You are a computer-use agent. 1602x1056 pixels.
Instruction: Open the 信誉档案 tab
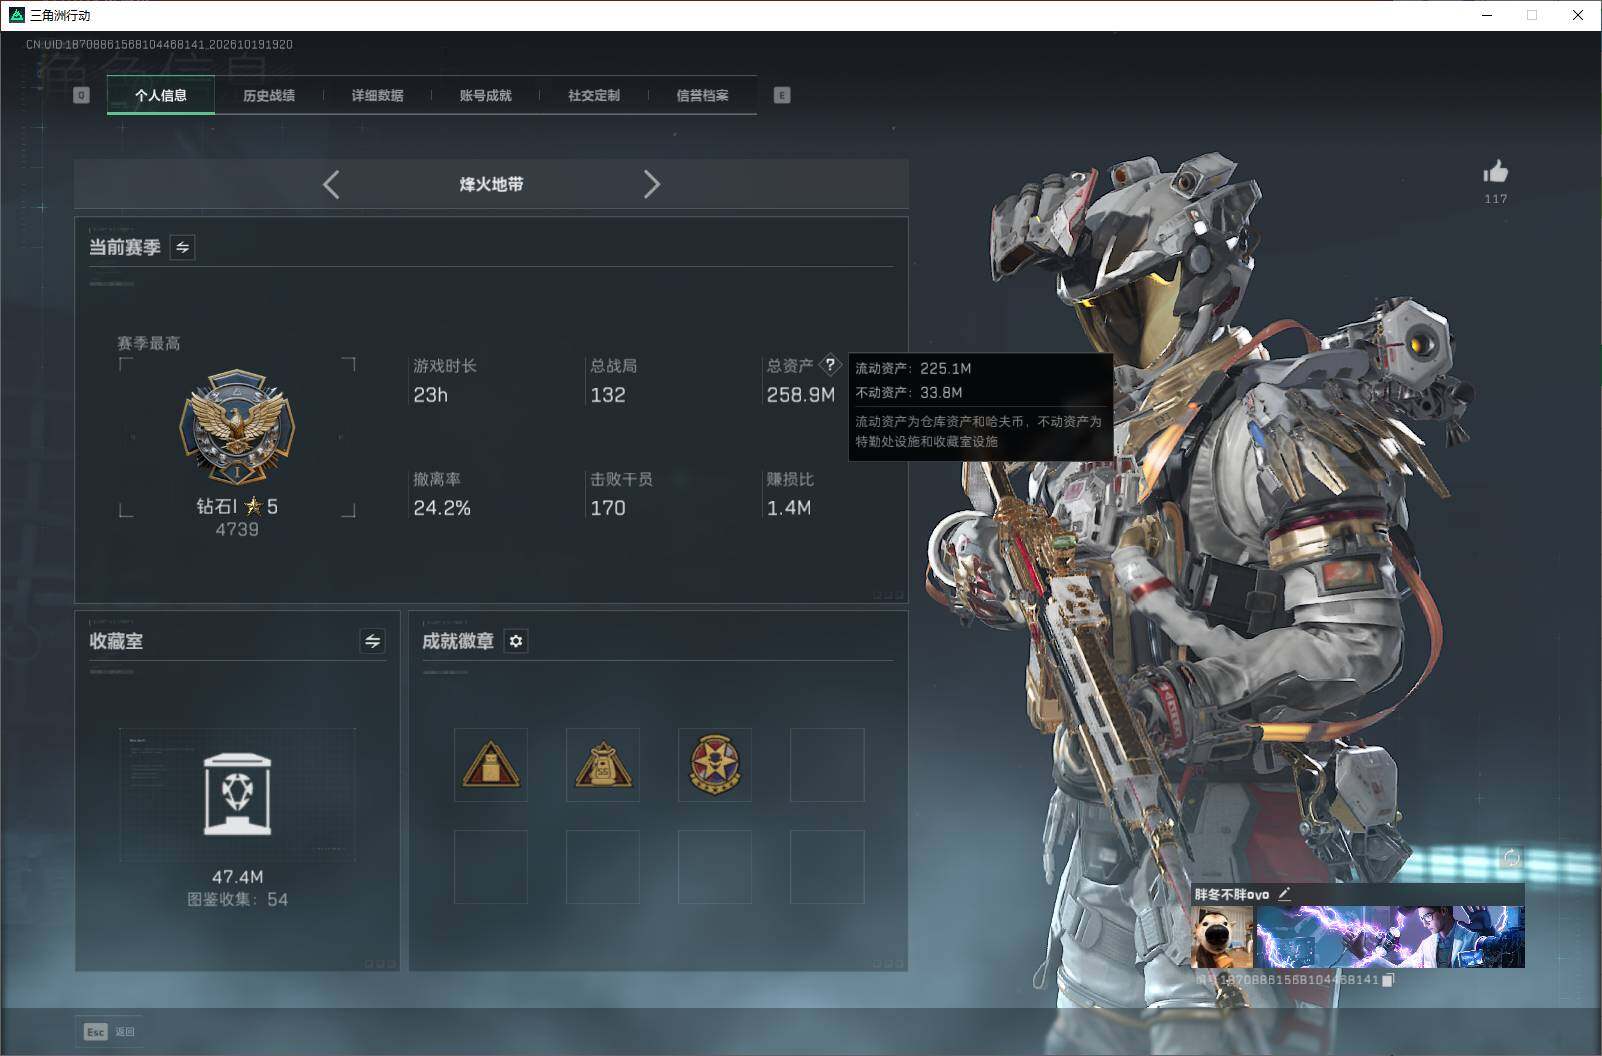click(702, 95)
